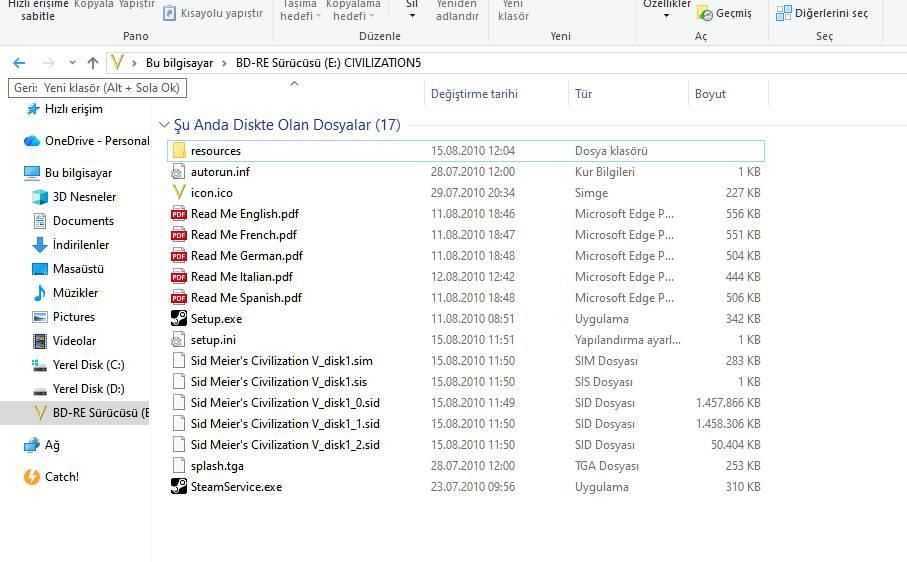
Task: Click 'Diğerlerini seç' in the ribbon
Action: 822,13
